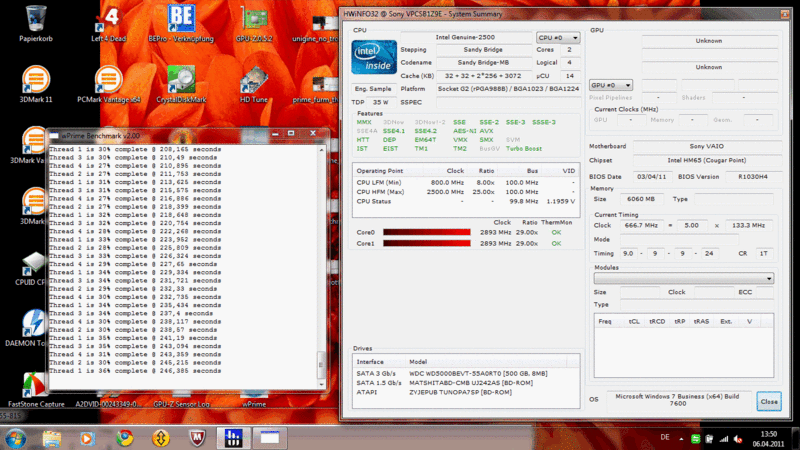Click the volume tray icon
Image resolution: width=800 pixels, height=450 pixels.
point(738,438)
